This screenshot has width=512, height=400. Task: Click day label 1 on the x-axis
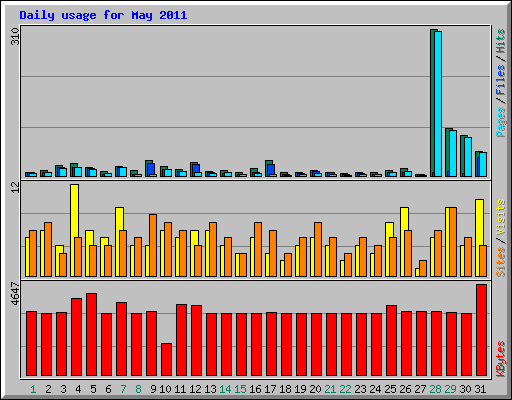pos(33,389)
